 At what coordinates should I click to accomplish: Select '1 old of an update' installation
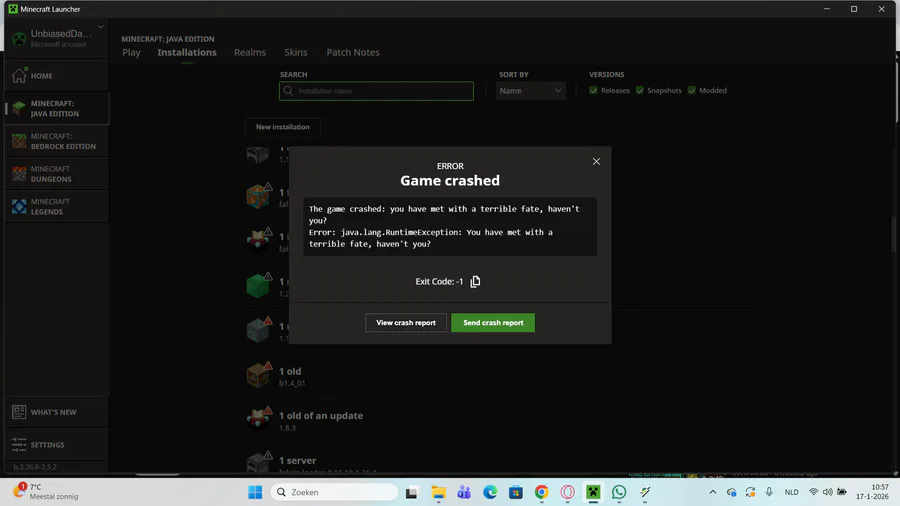coord(499,421)
